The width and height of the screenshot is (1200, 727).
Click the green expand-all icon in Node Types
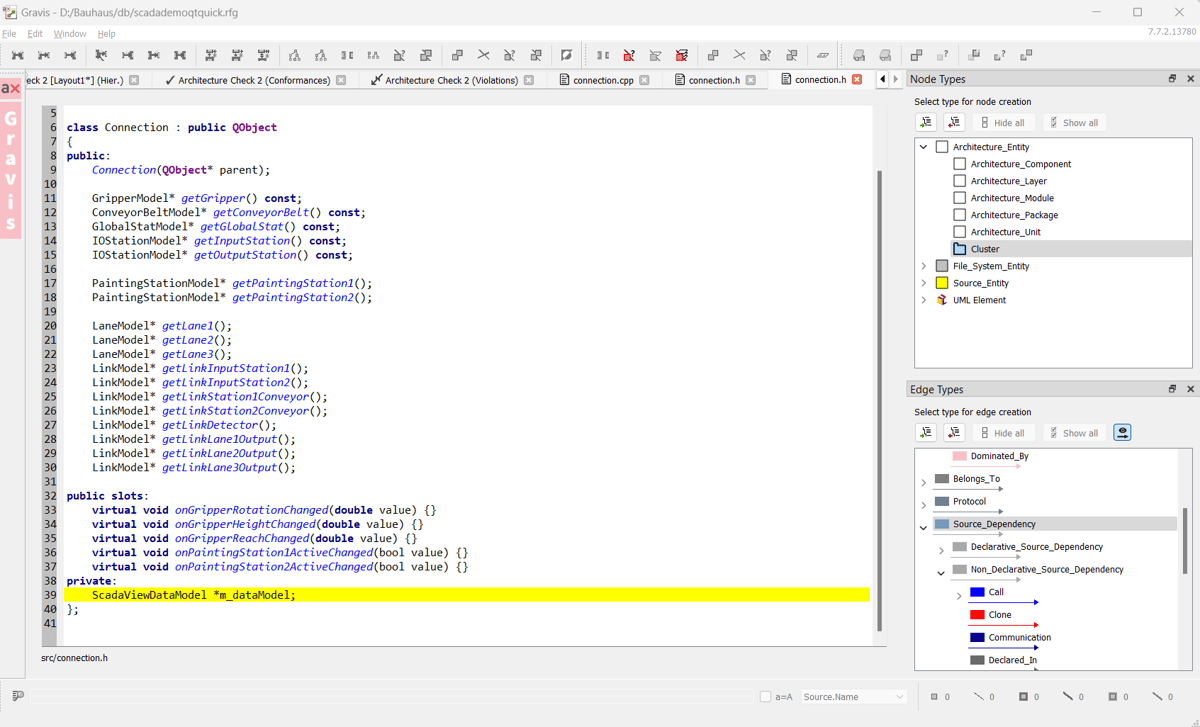[926, 122]
